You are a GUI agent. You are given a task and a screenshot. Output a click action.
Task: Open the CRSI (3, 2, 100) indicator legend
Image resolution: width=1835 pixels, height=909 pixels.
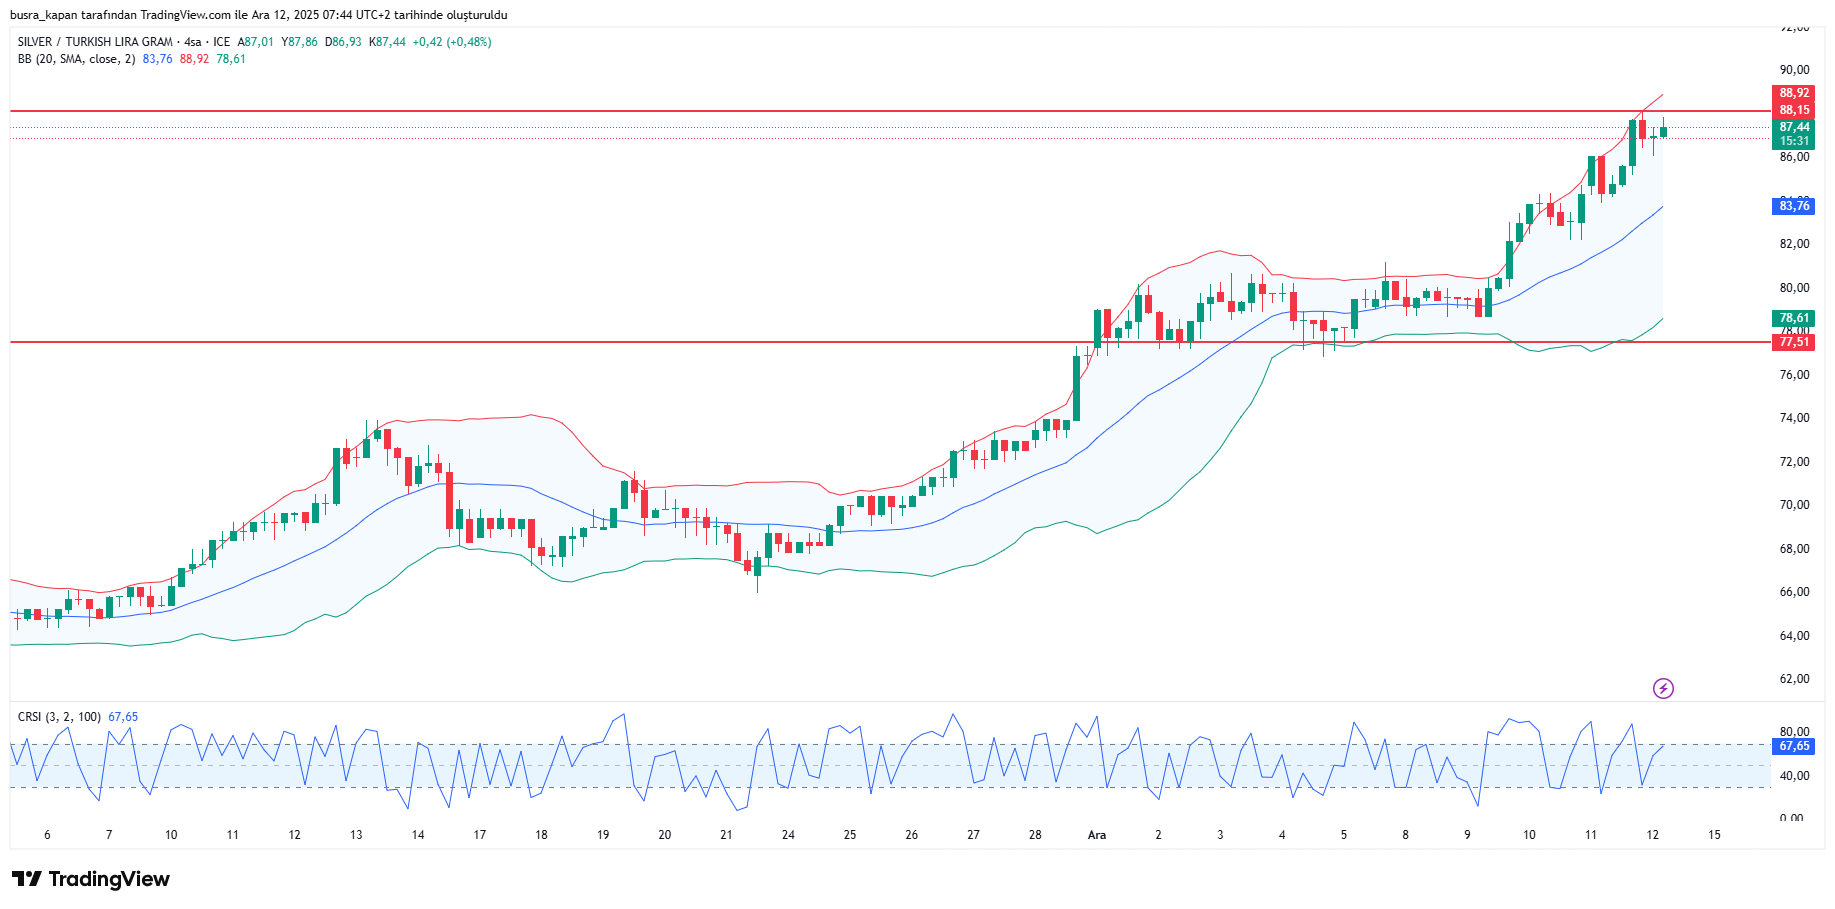[59, 717]
